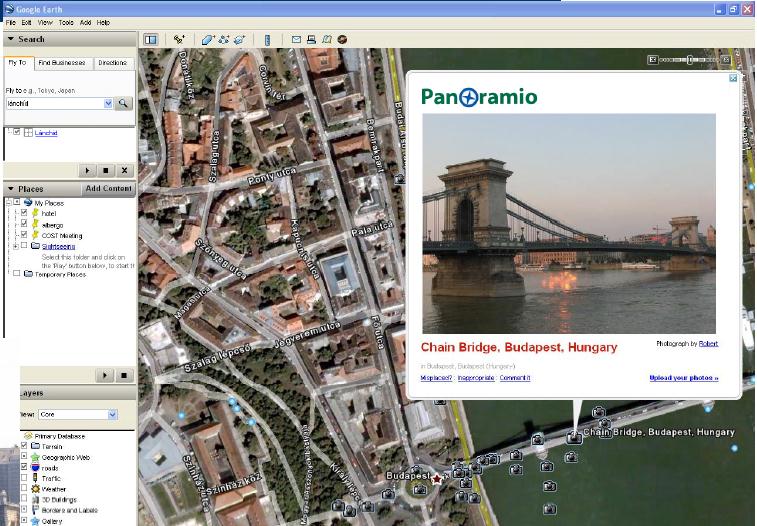Enable the Weather layer checkbox
The height and width of the screenshot is (526, 757).
click(x=24, y=488)
